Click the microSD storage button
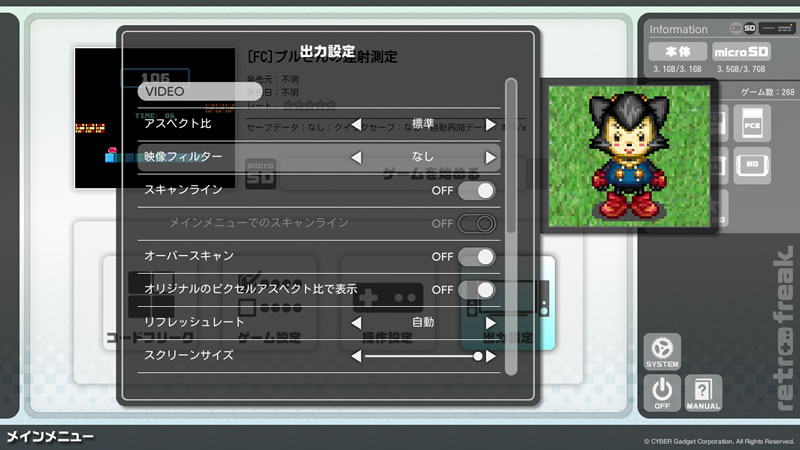 [740, 52]
